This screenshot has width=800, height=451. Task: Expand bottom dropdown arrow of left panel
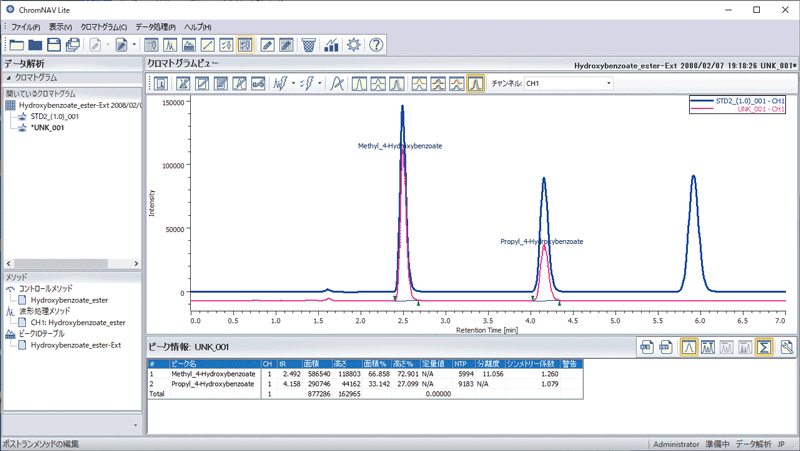[135, 425]
